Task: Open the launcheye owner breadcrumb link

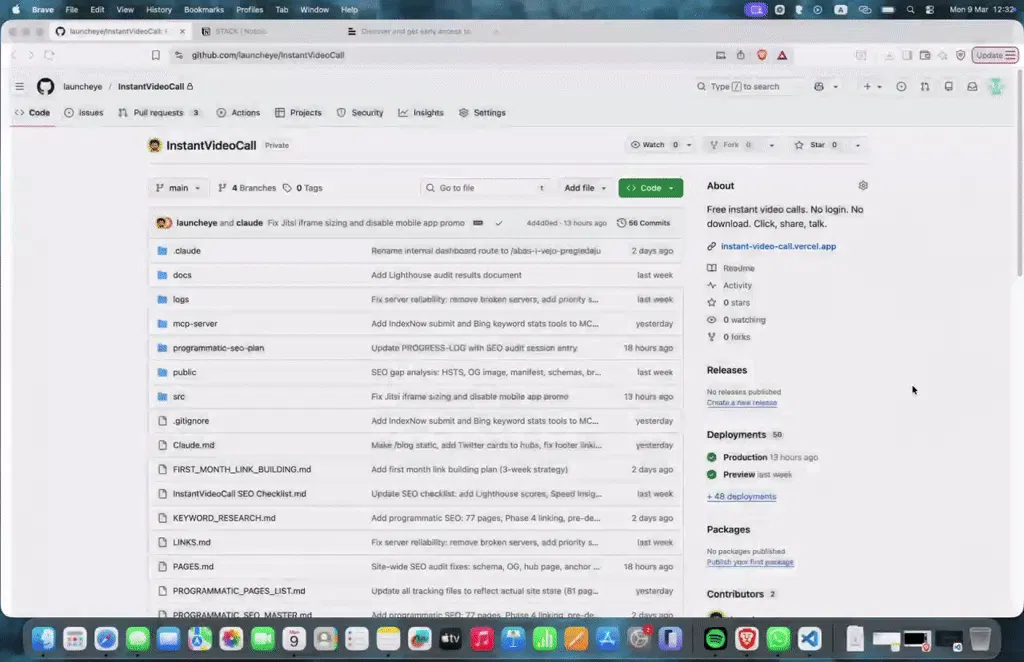Action: (82, 86)
